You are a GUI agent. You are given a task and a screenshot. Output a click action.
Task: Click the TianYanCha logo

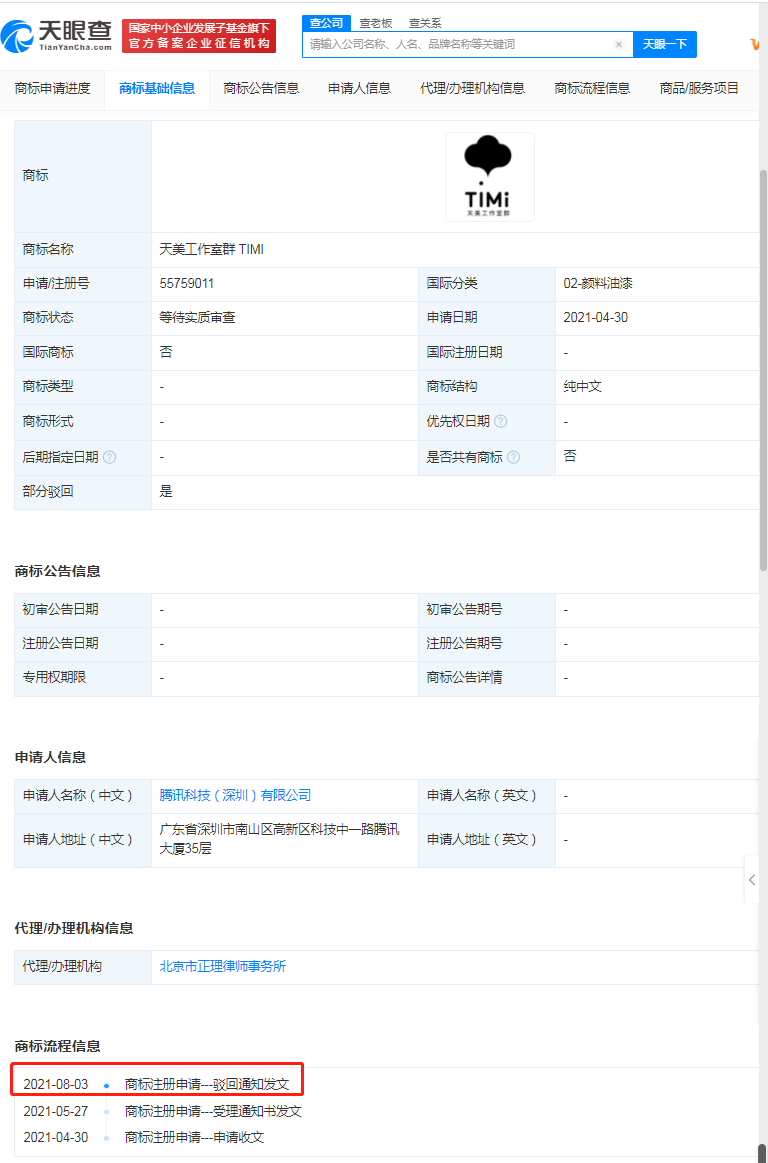tap(56, 36)
